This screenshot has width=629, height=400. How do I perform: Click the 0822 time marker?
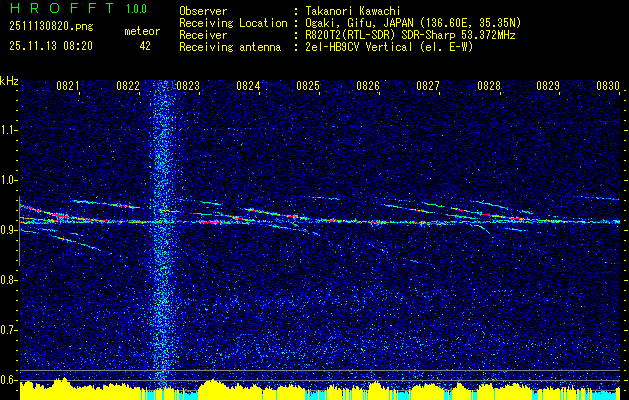click(128, 85)
